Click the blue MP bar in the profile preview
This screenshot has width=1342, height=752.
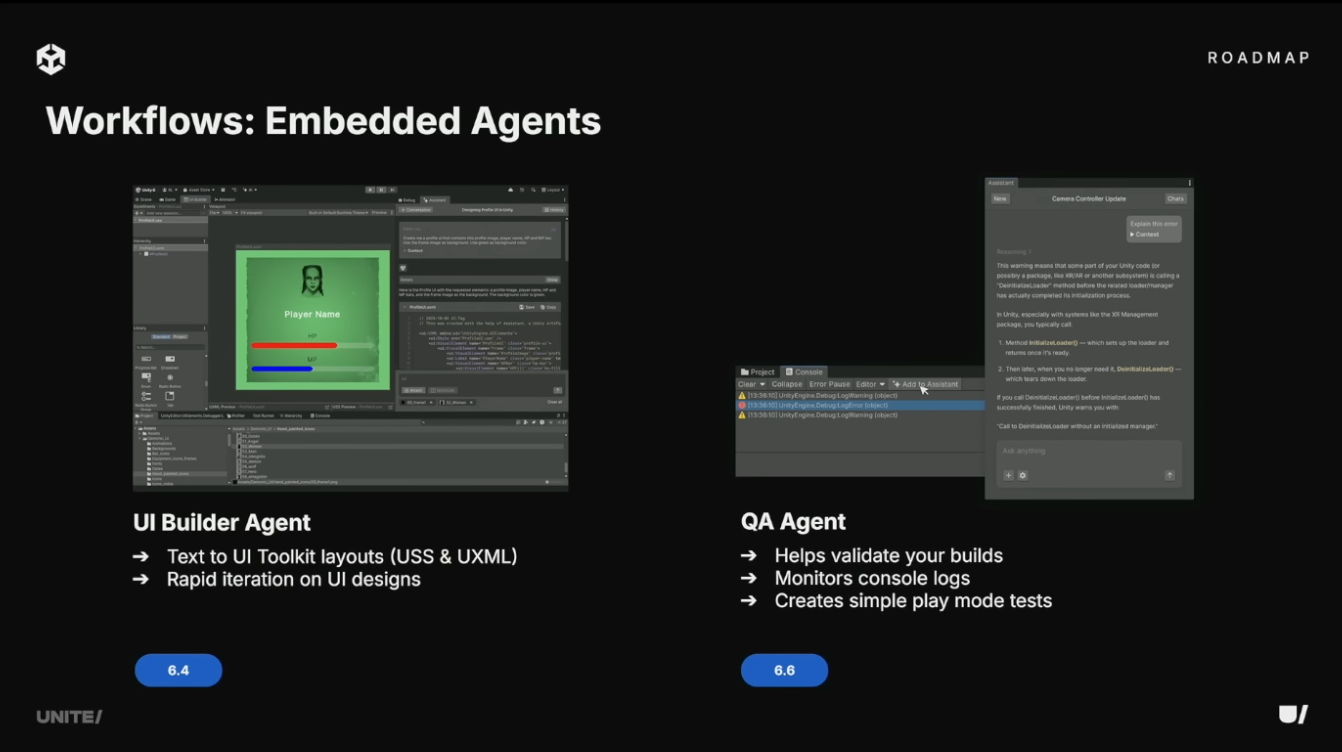(x=282, y=369)
